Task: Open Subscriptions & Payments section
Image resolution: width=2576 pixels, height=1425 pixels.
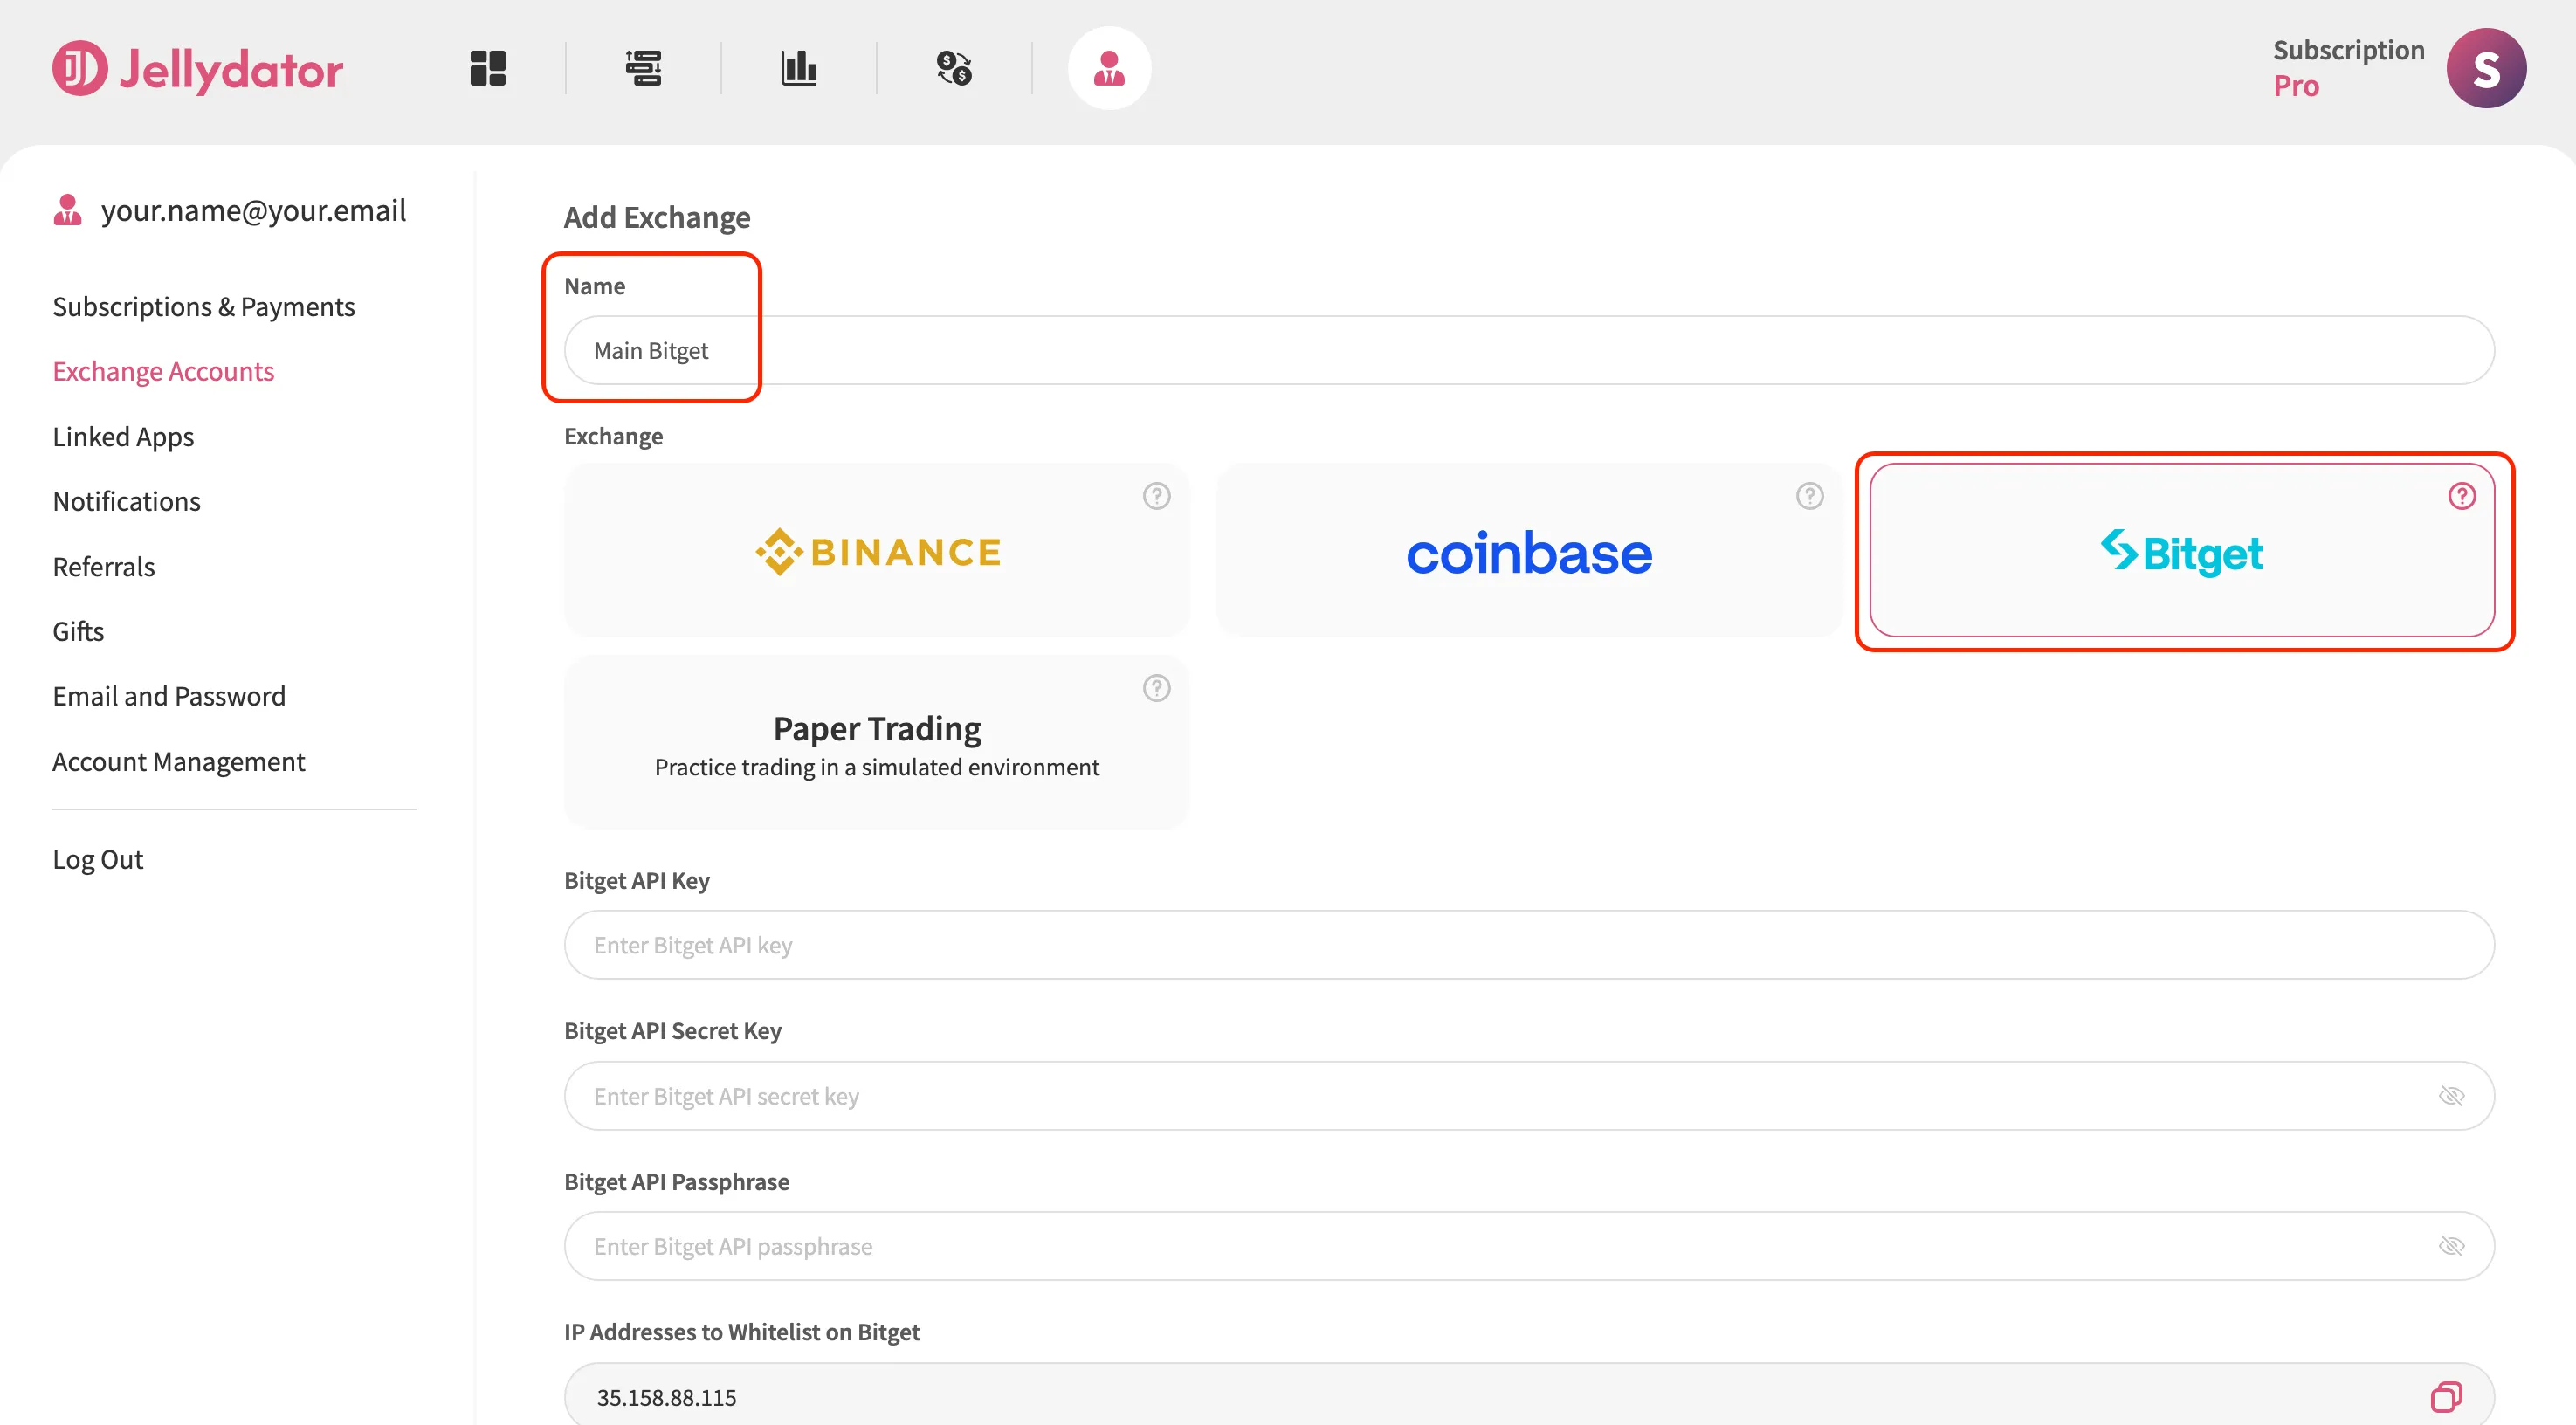Action: 204,306
